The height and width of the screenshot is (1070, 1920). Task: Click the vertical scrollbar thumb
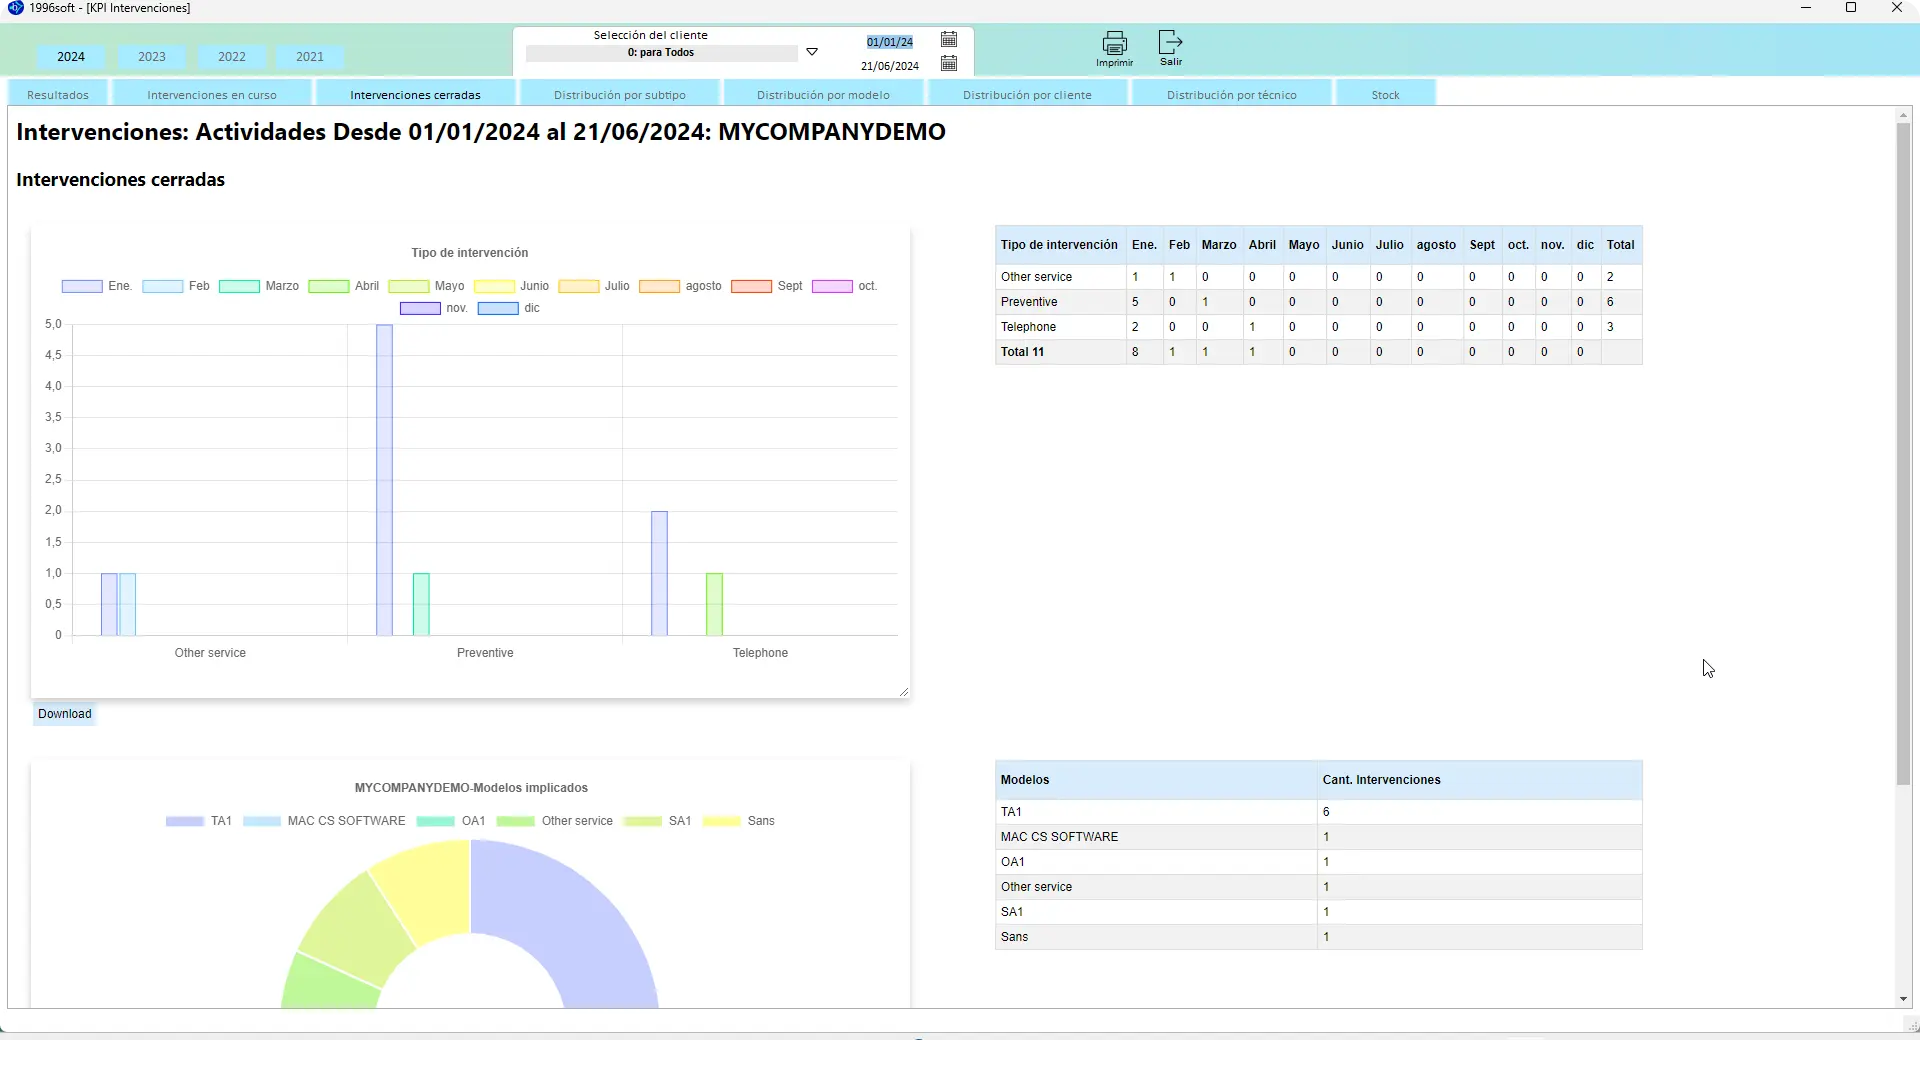tap(1903, 455)
